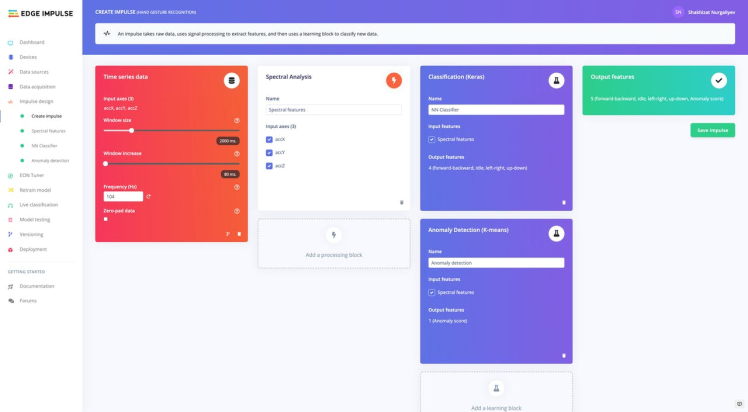Click the Live classification sidebar icon
This screenshot has height=412, width=748.
click(x=10, y=205)
